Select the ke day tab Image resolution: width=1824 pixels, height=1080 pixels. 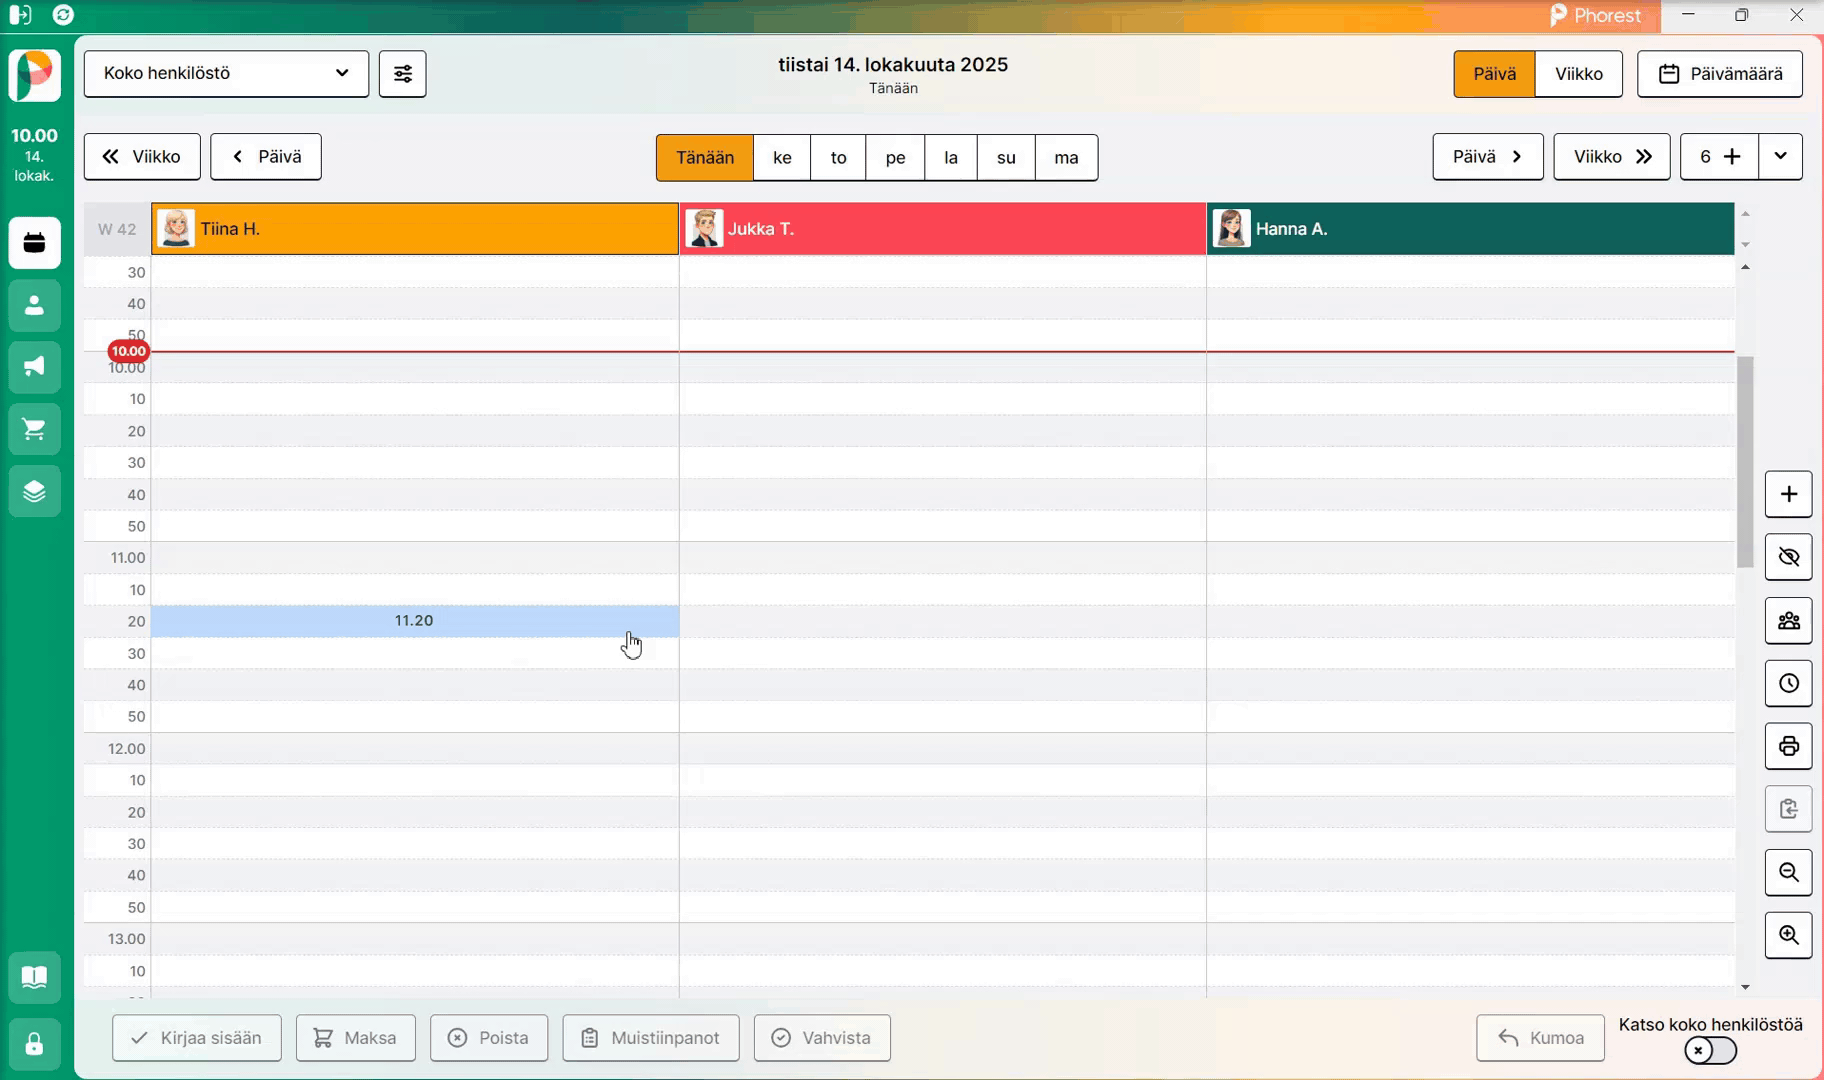[782, 158]
